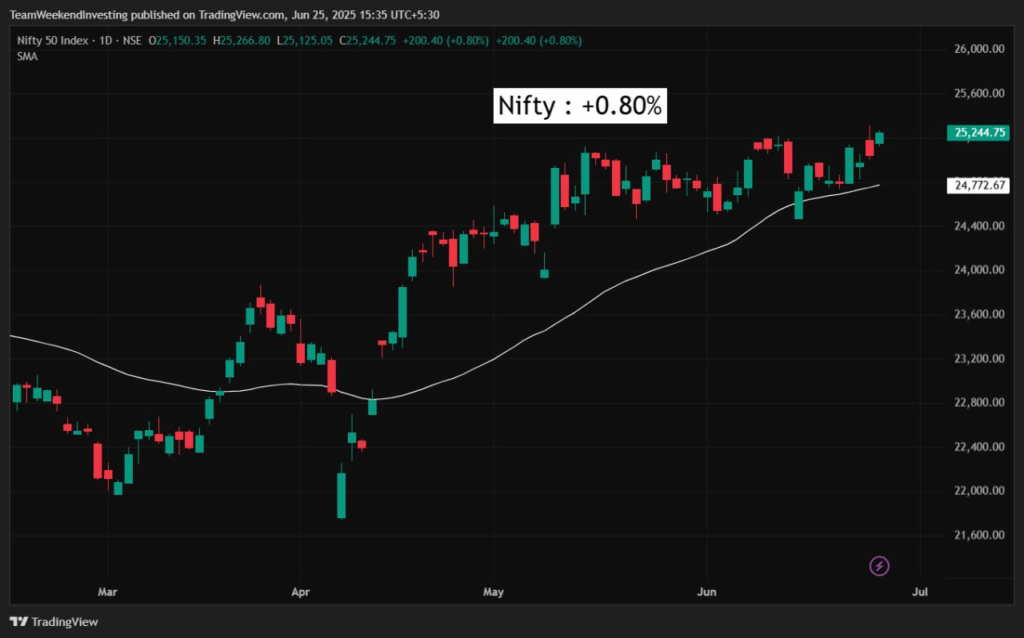1024x638 pixels.
Task: Click the Open value O25,150.35 in legend
Action: [178, 41]
